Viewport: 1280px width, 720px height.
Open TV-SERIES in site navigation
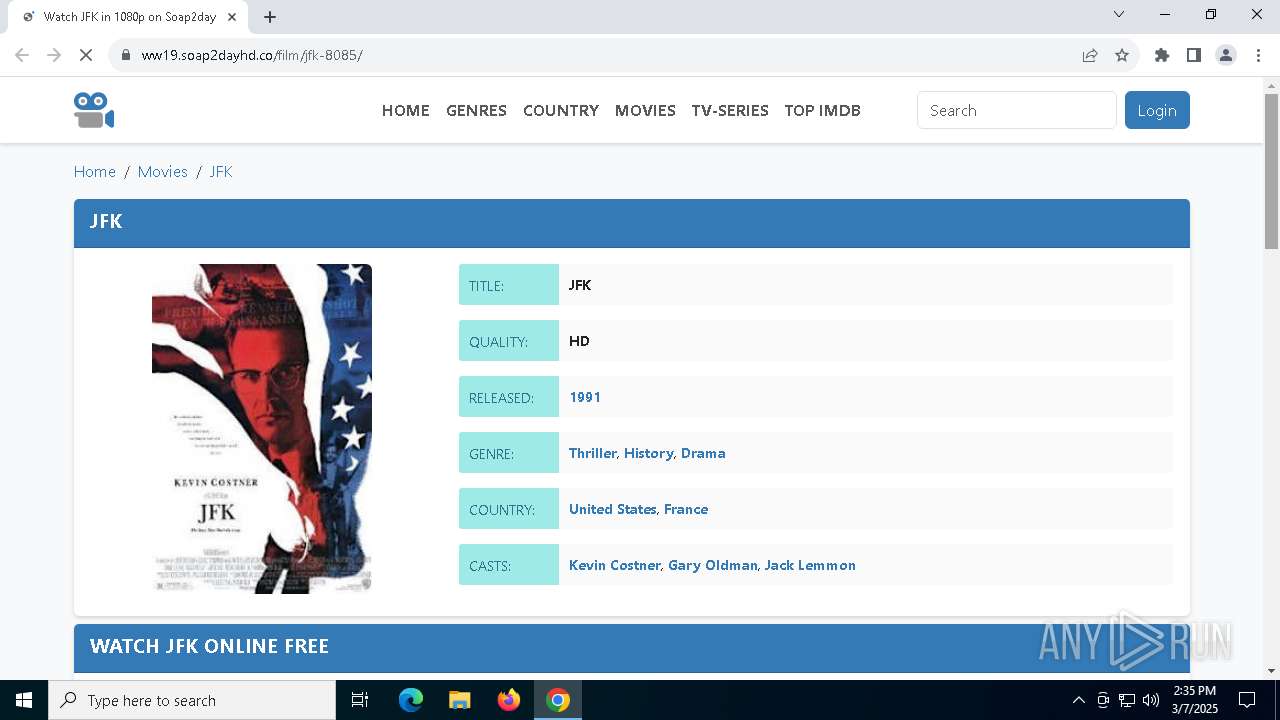click(x=730, y=110)
